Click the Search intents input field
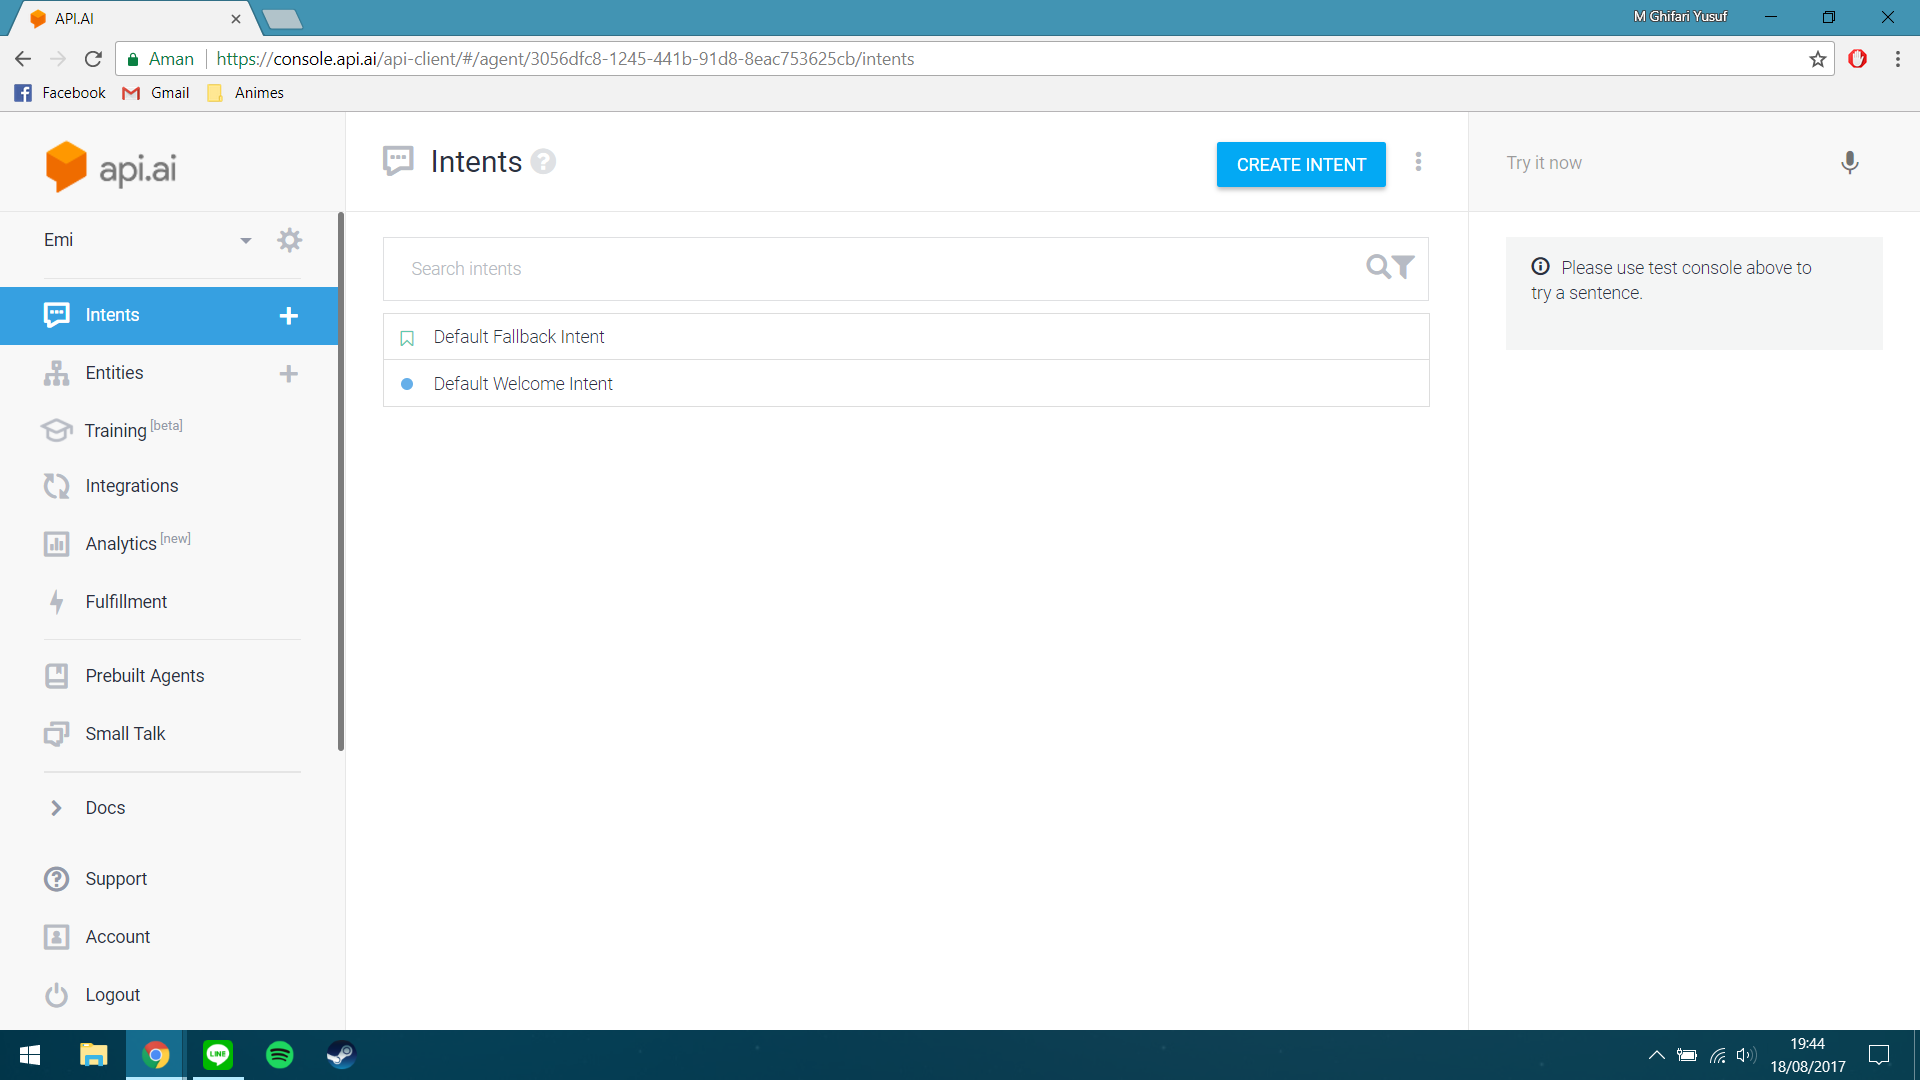Screen dimensions: 1920x1080 tap(870, 269)
